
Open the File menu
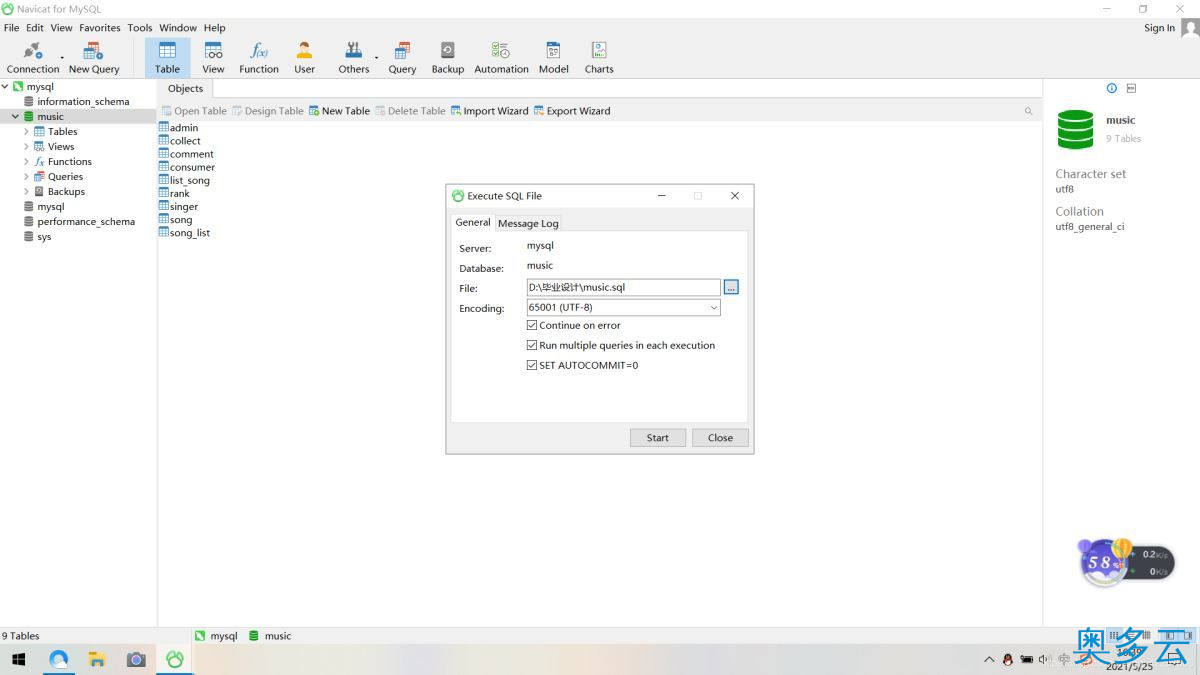(11, 28)
